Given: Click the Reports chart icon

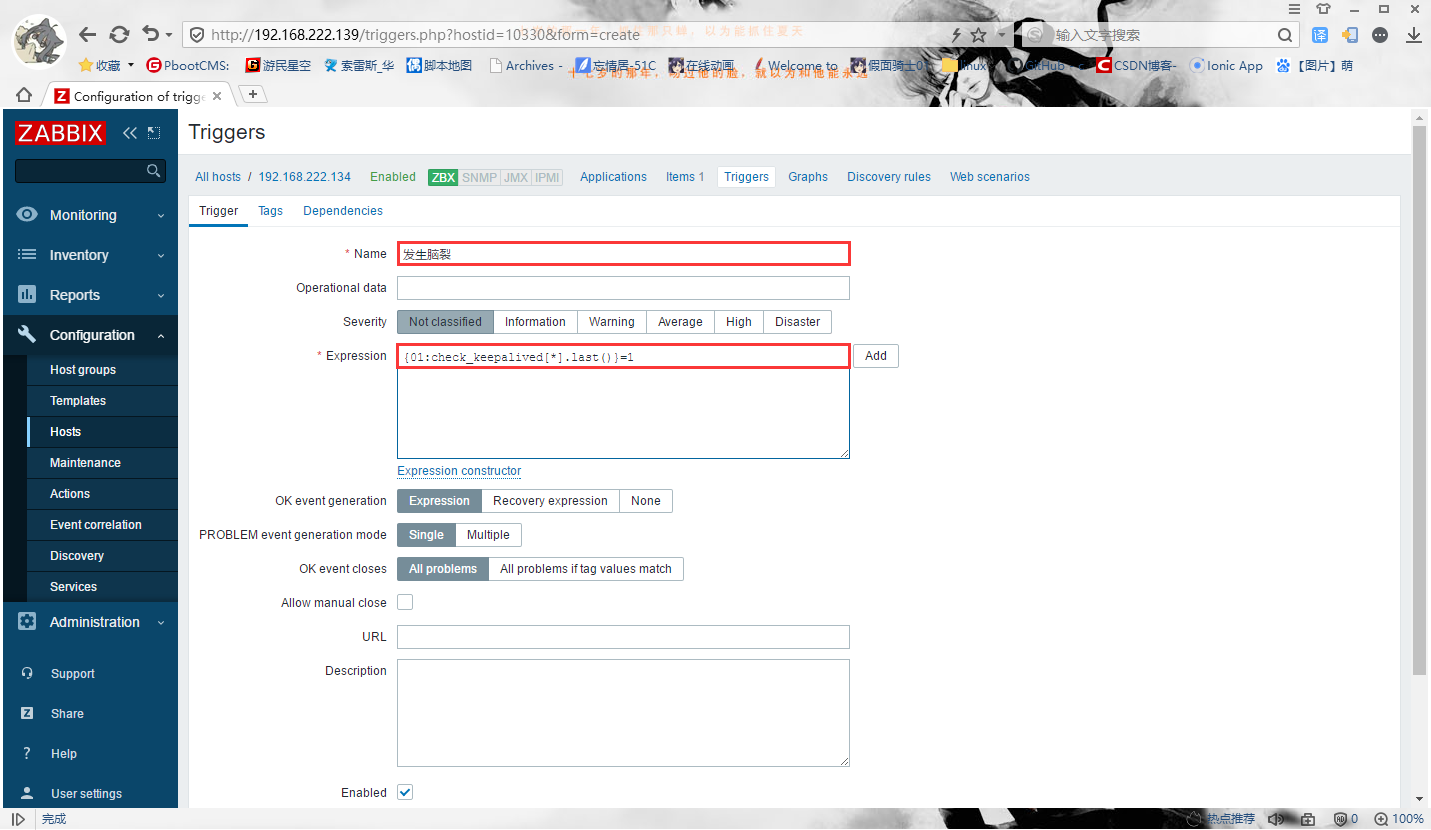Looking at the screenshot, I should [x=27, y=295].
